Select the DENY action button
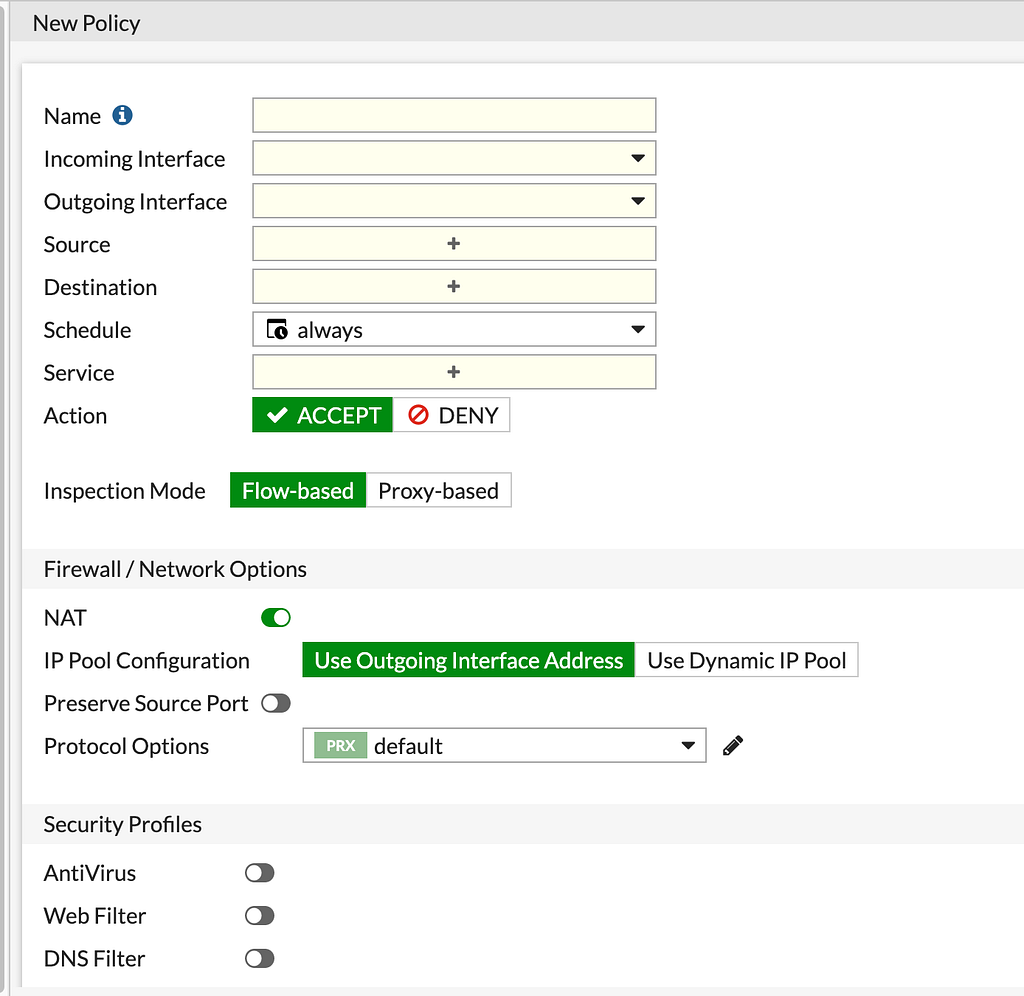 pos(452,415)
